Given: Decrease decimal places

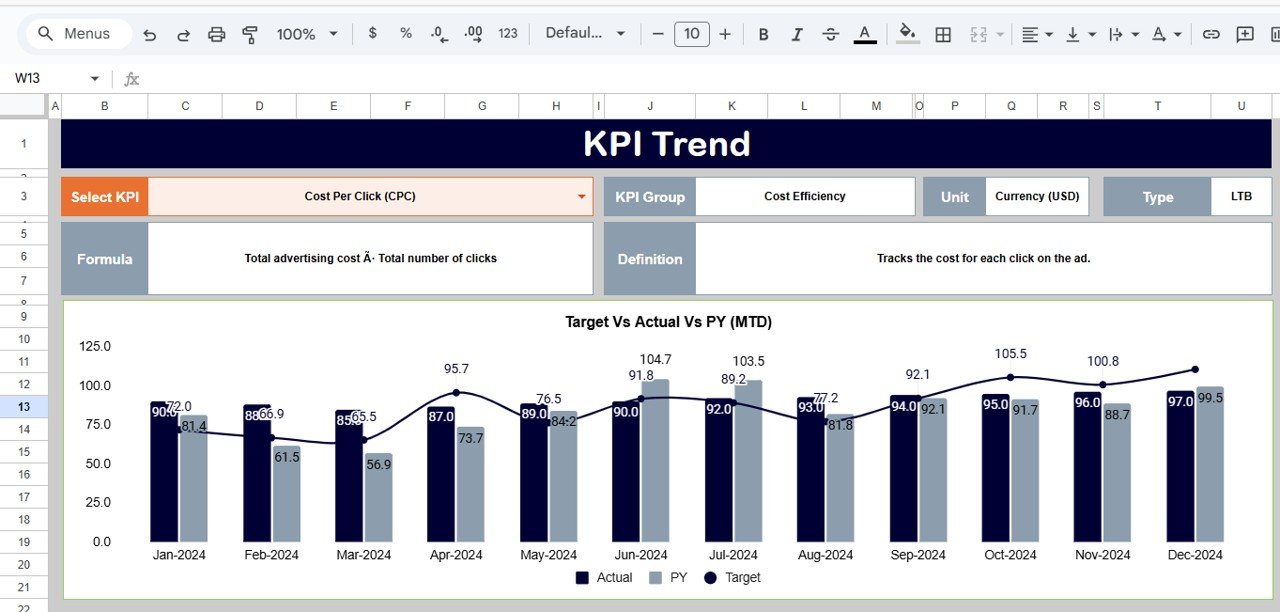Looking at the screenshot, I should point(437,33).
